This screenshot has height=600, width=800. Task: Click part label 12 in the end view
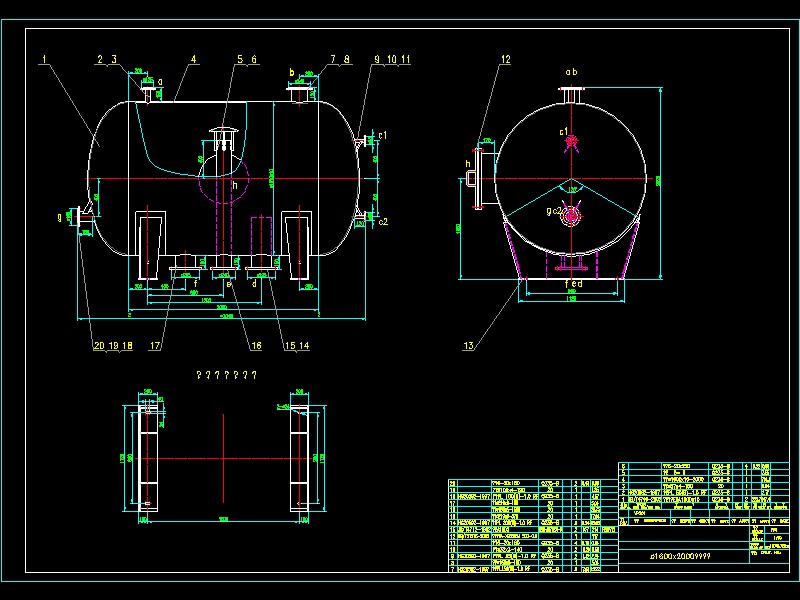pyautogui.click(x=505, y=61)
